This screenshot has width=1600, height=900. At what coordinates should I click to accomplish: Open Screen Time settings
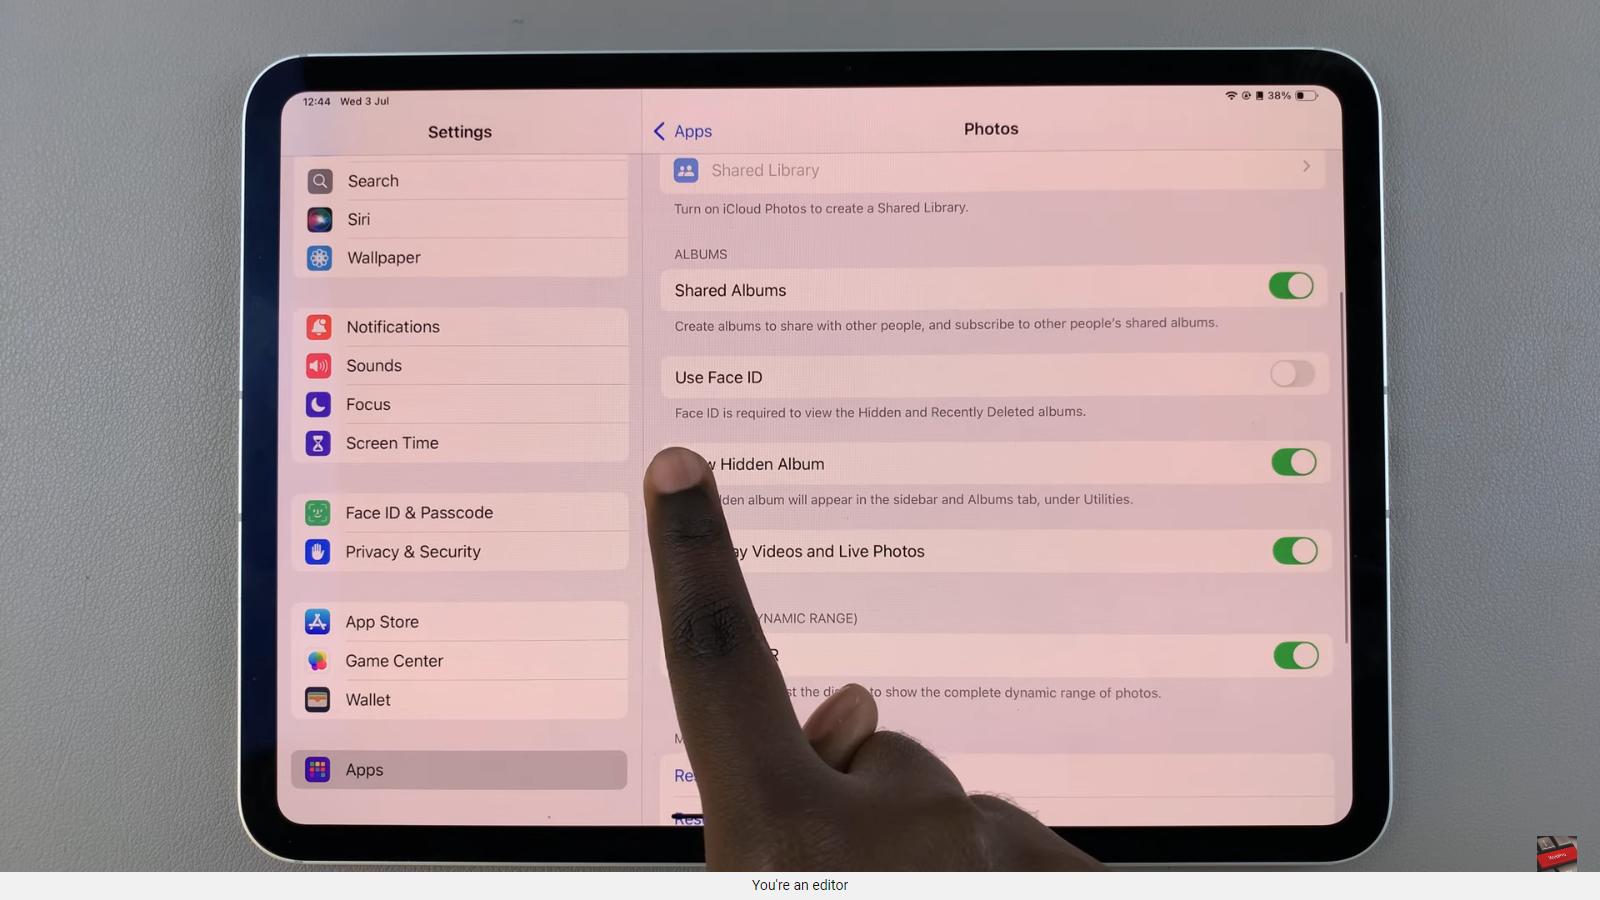[461, 443]
